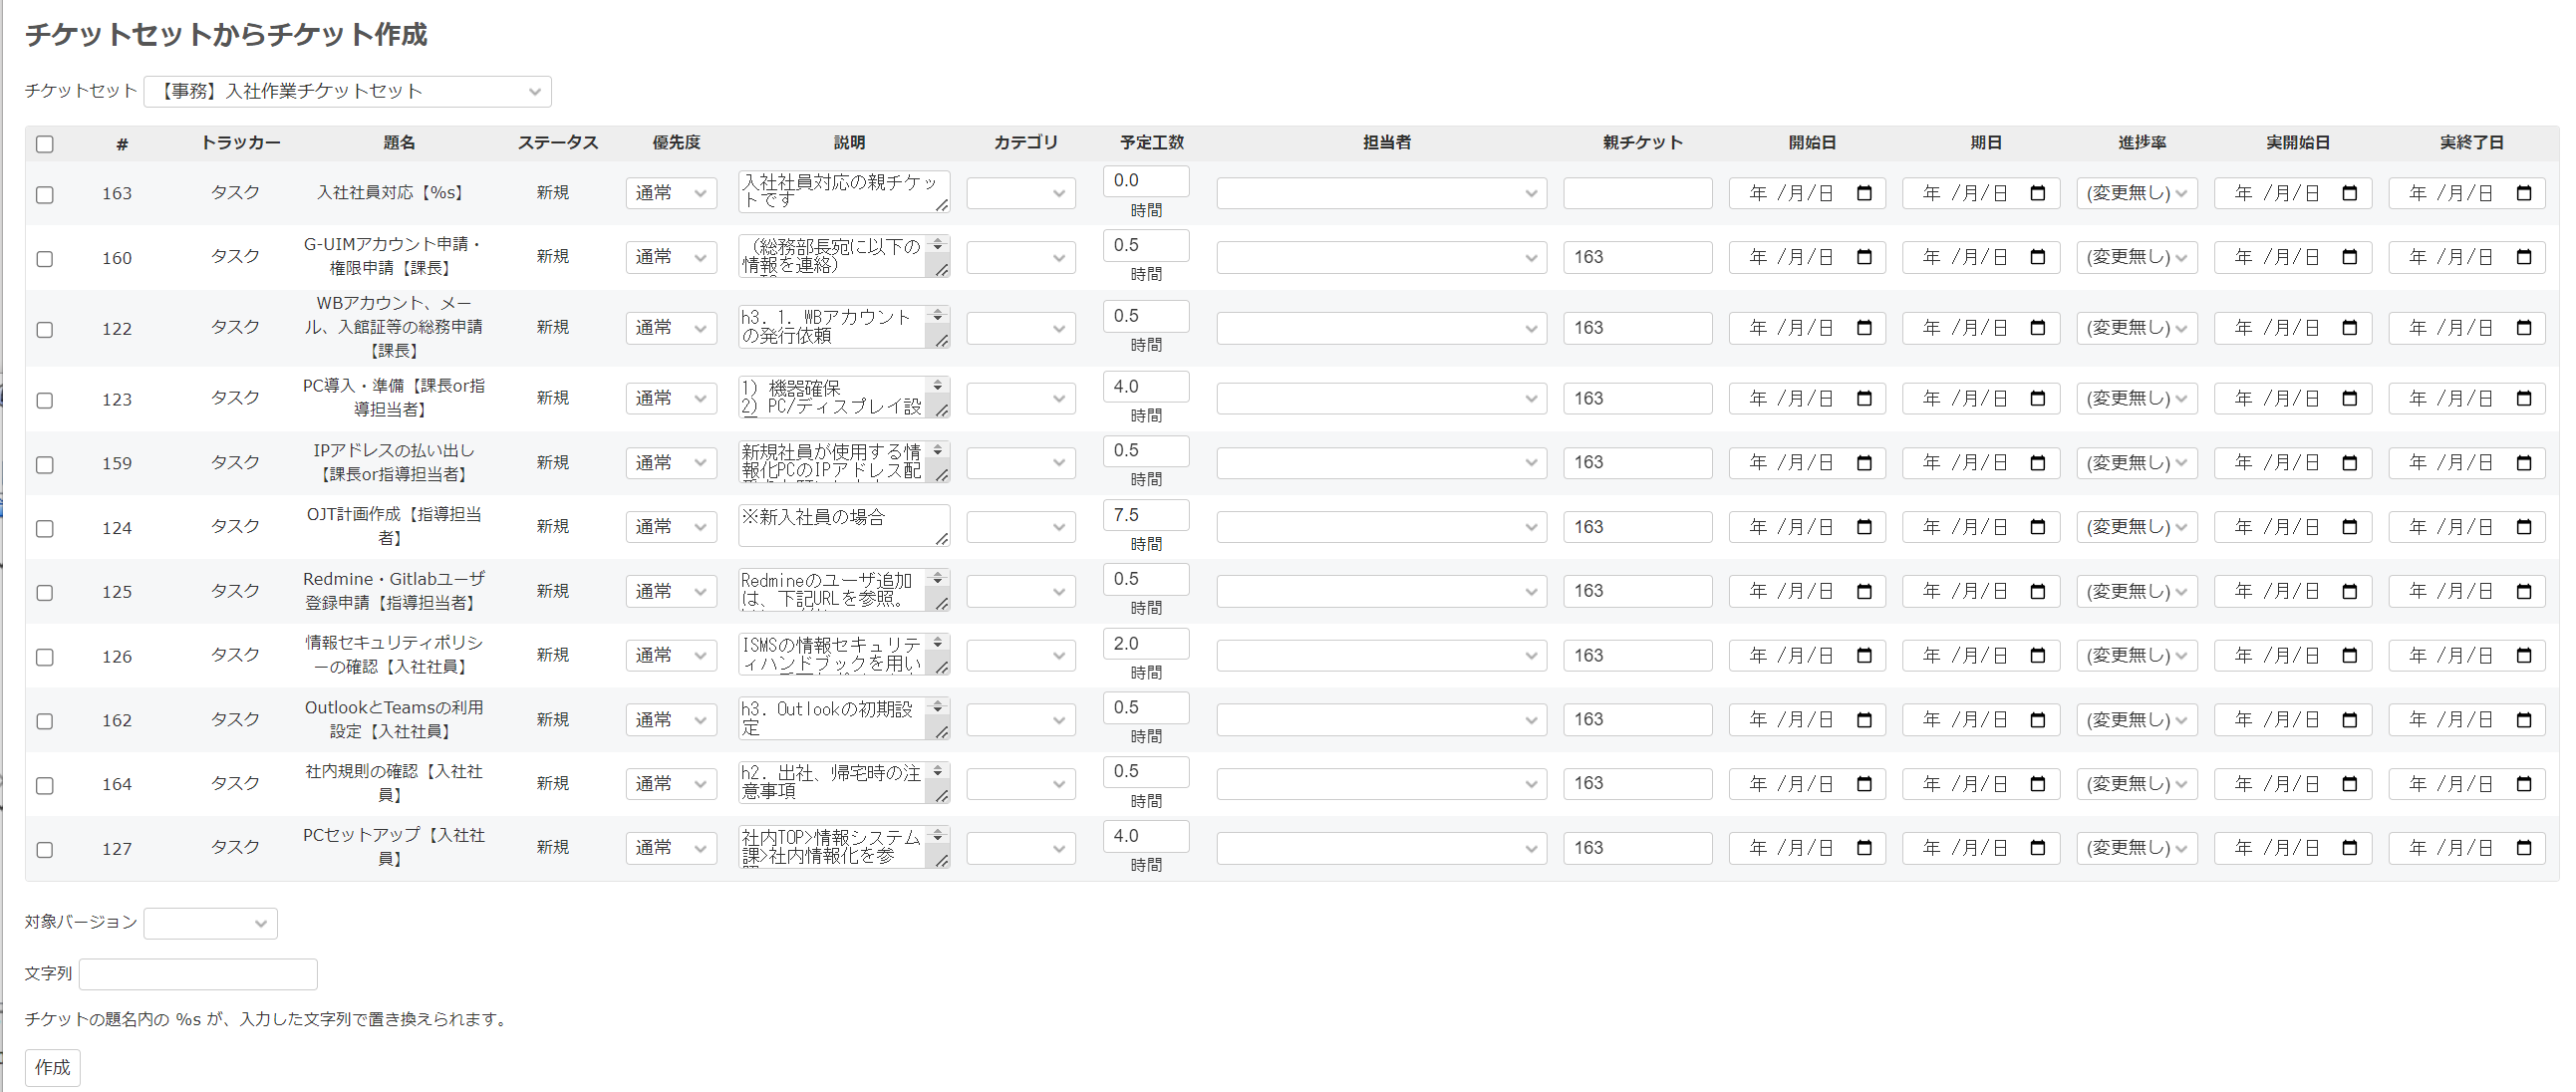Click resize handle of ticket 163 説明 textarea
The width and height of the screenshot is (2576, 1092).
[x=942, y=205]
